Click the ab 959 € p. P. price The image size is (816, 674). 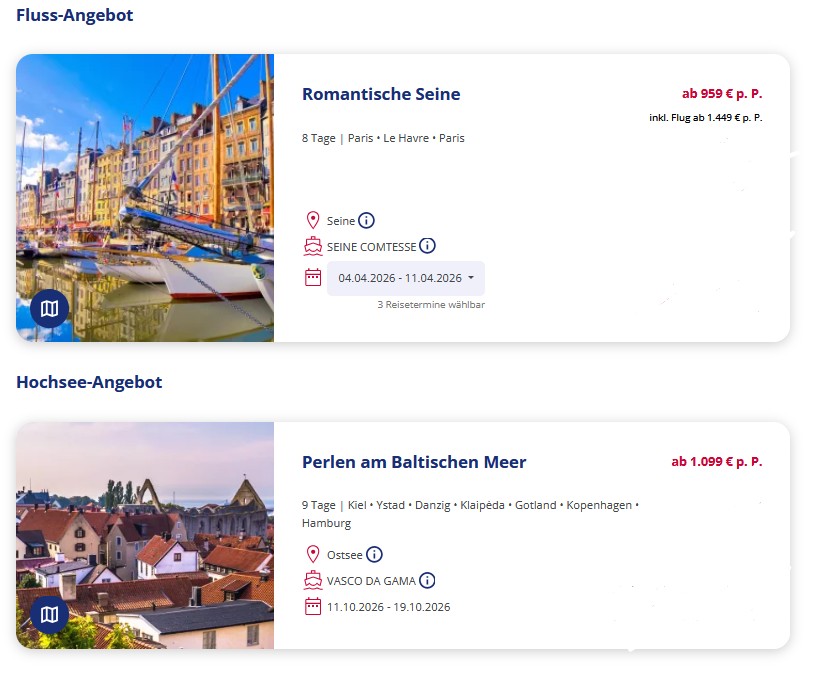click(x=722, y=94)
